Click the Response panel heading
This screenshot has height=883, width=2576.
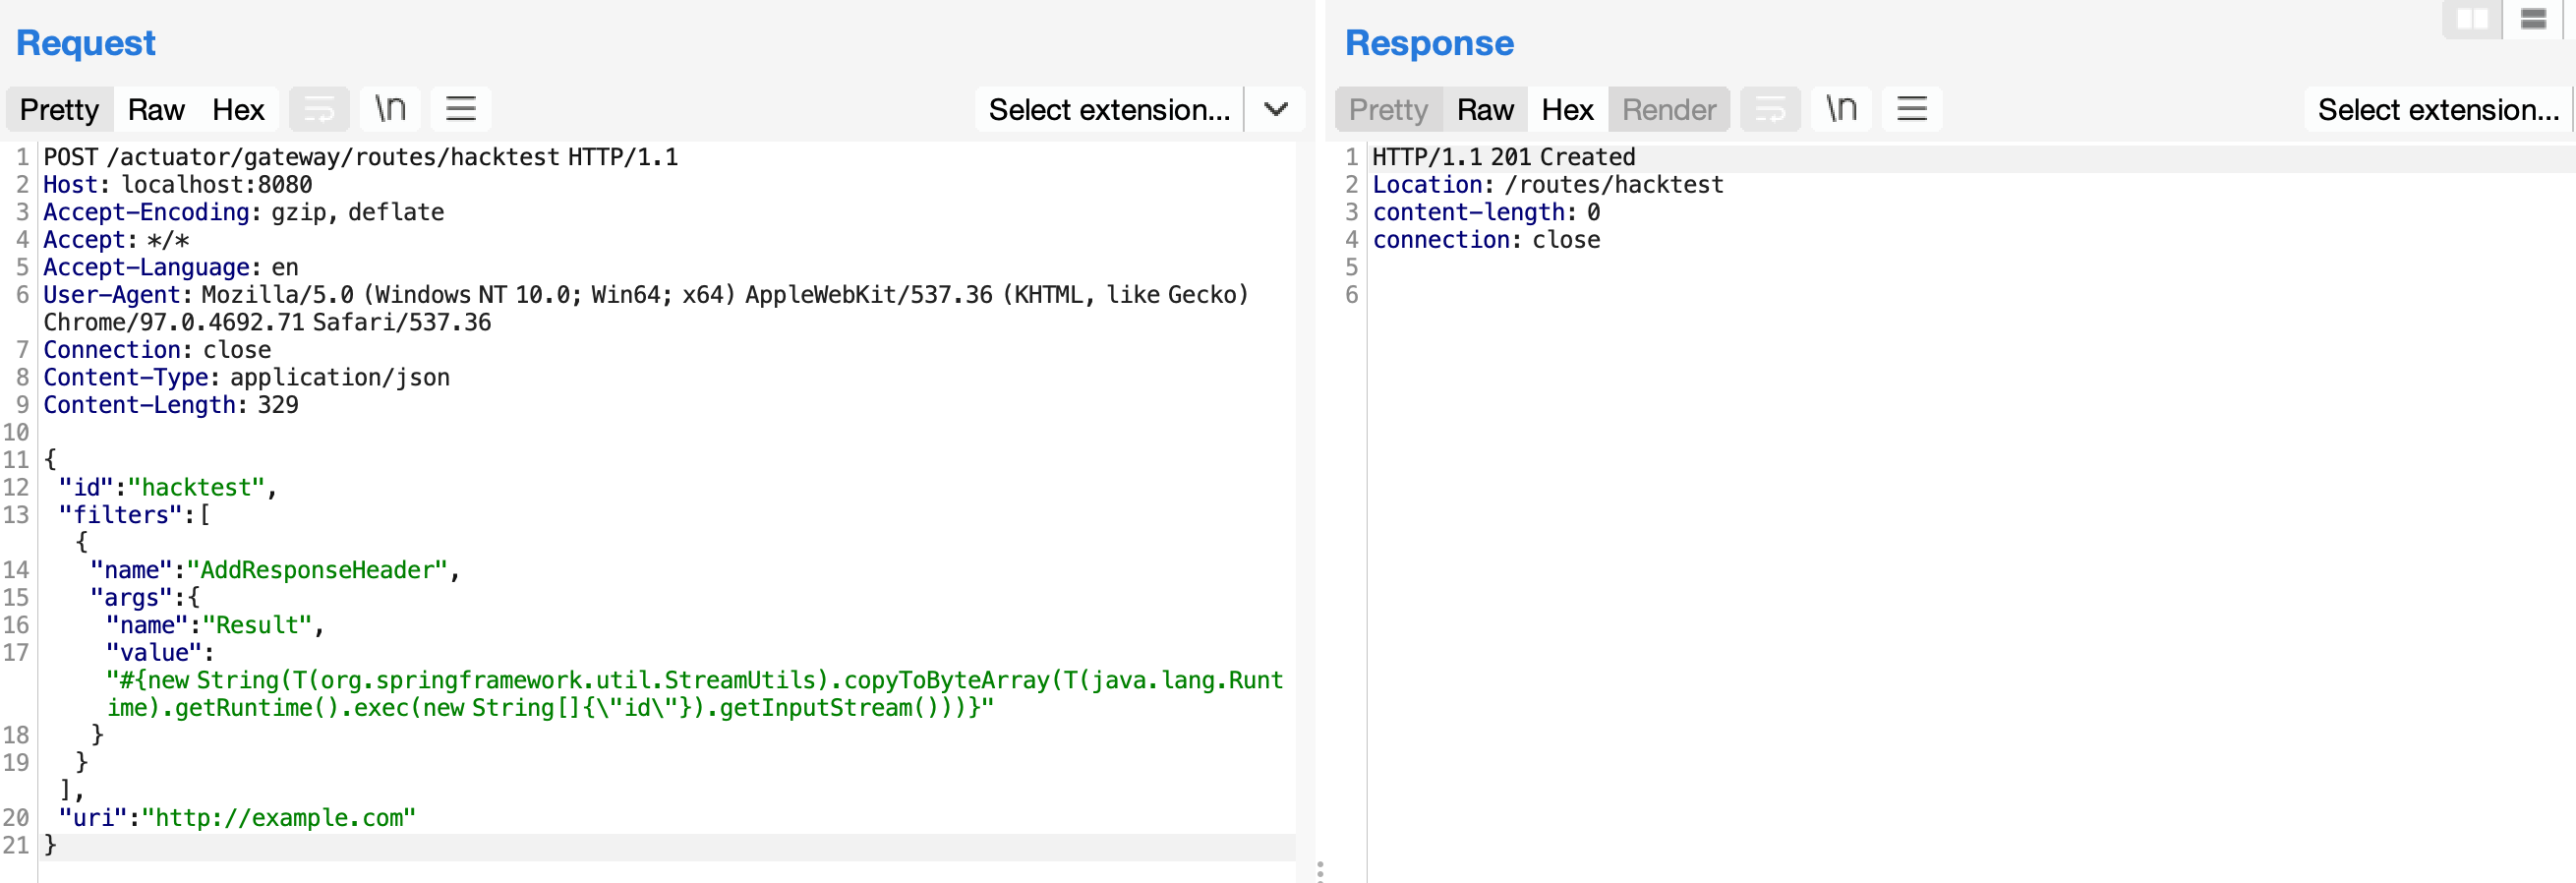pyautogui.click(x=1429, y=43)
